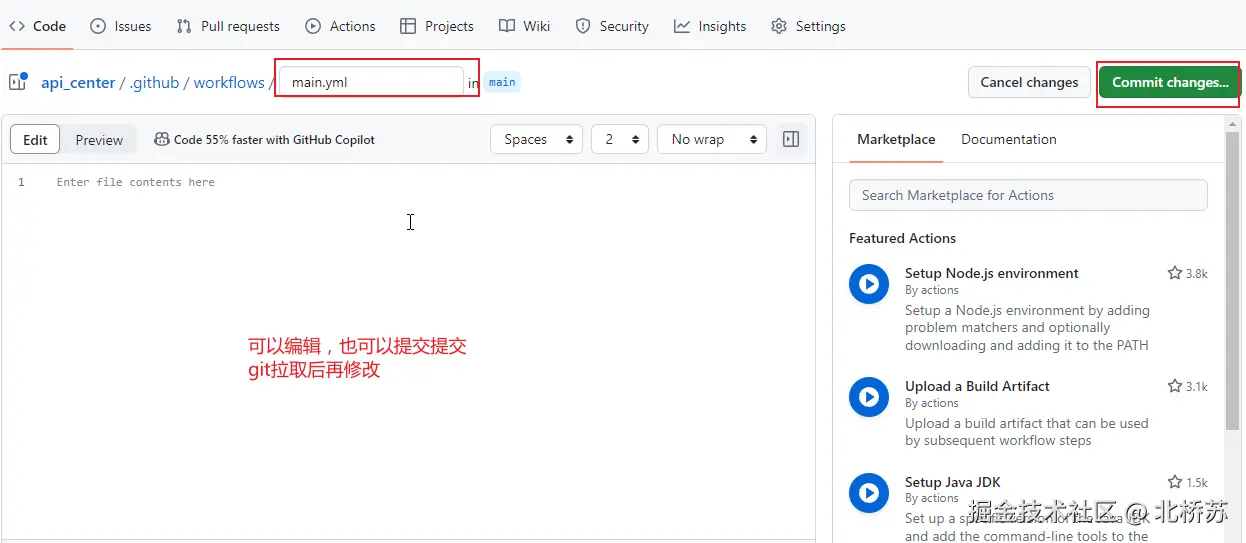Open the .github folder breadcrumb
1246x543 pixels.
[154, 83]
